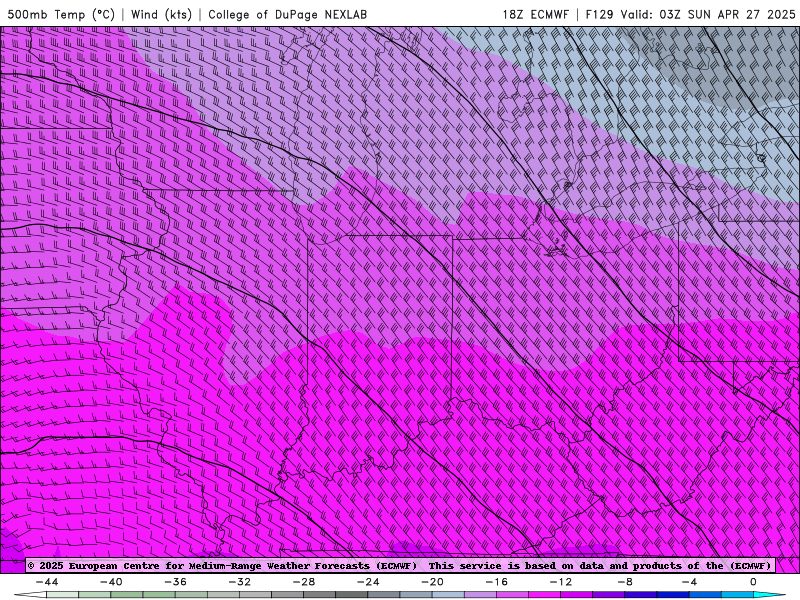Viewport: 800px width, 600px height.
Task: Click the -8 color scale label
Action: point(625,582)
